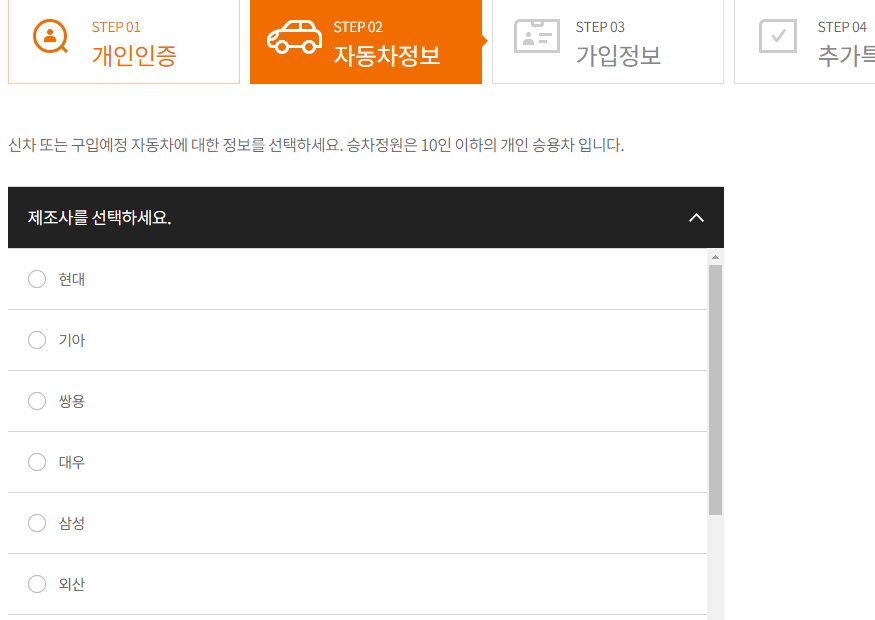Select the 현대 manufacturer radio button
Image resolution: width=875 pixels, height=620 pixels.
pos(37,279)
